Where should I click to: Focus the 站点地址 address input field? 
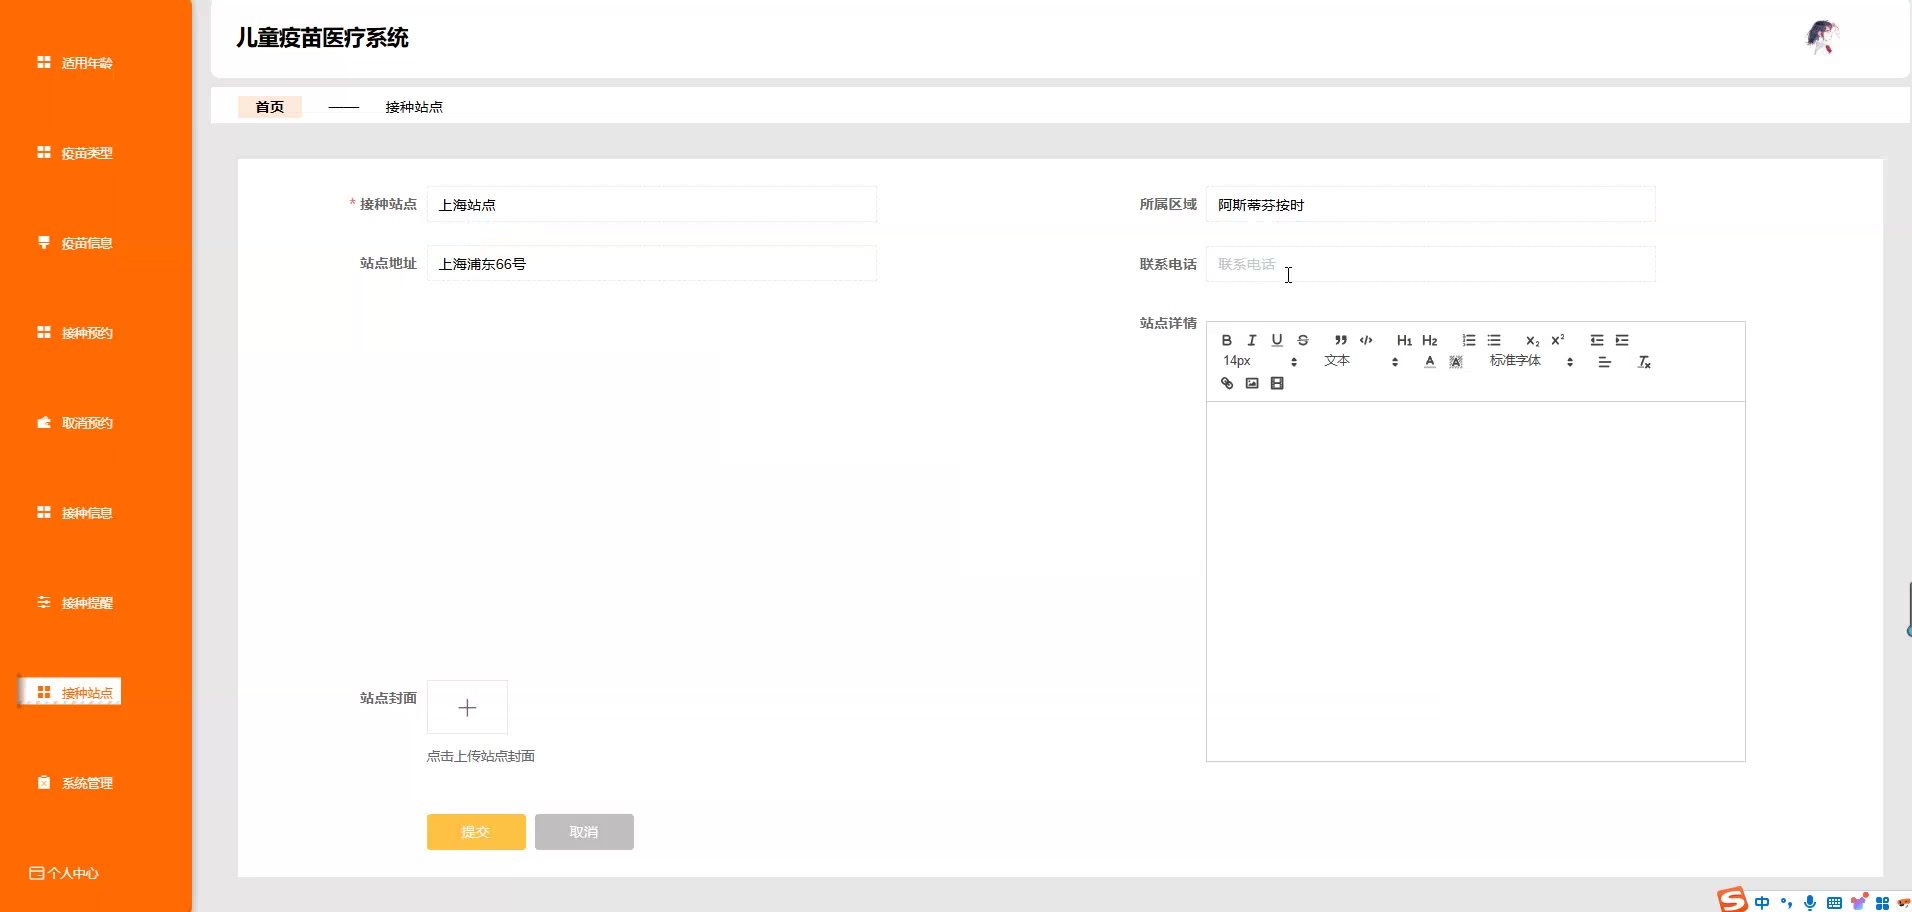click(x=652, y=263)
